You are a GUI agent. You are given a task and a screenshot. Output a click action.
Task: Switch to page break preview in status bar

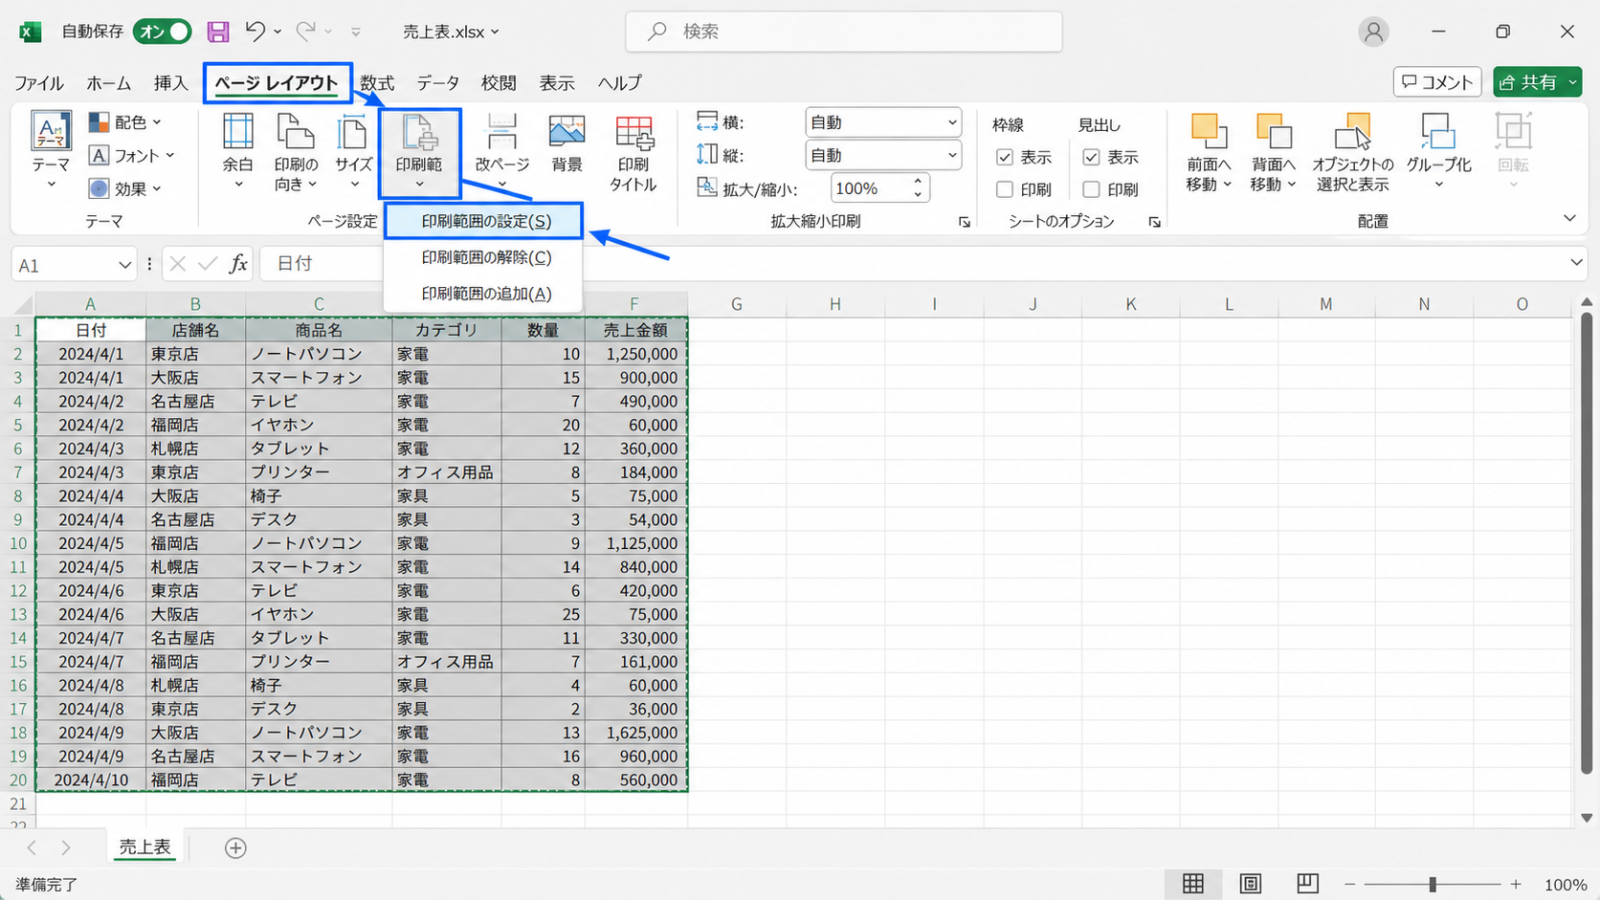(x=1307, y=884)
